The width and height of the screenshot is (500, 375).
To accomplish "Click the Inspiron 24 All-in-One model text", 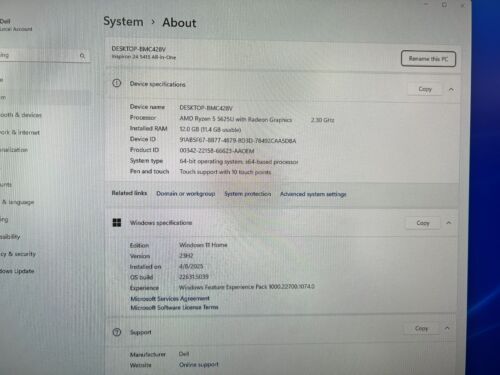I will [144, 57].
